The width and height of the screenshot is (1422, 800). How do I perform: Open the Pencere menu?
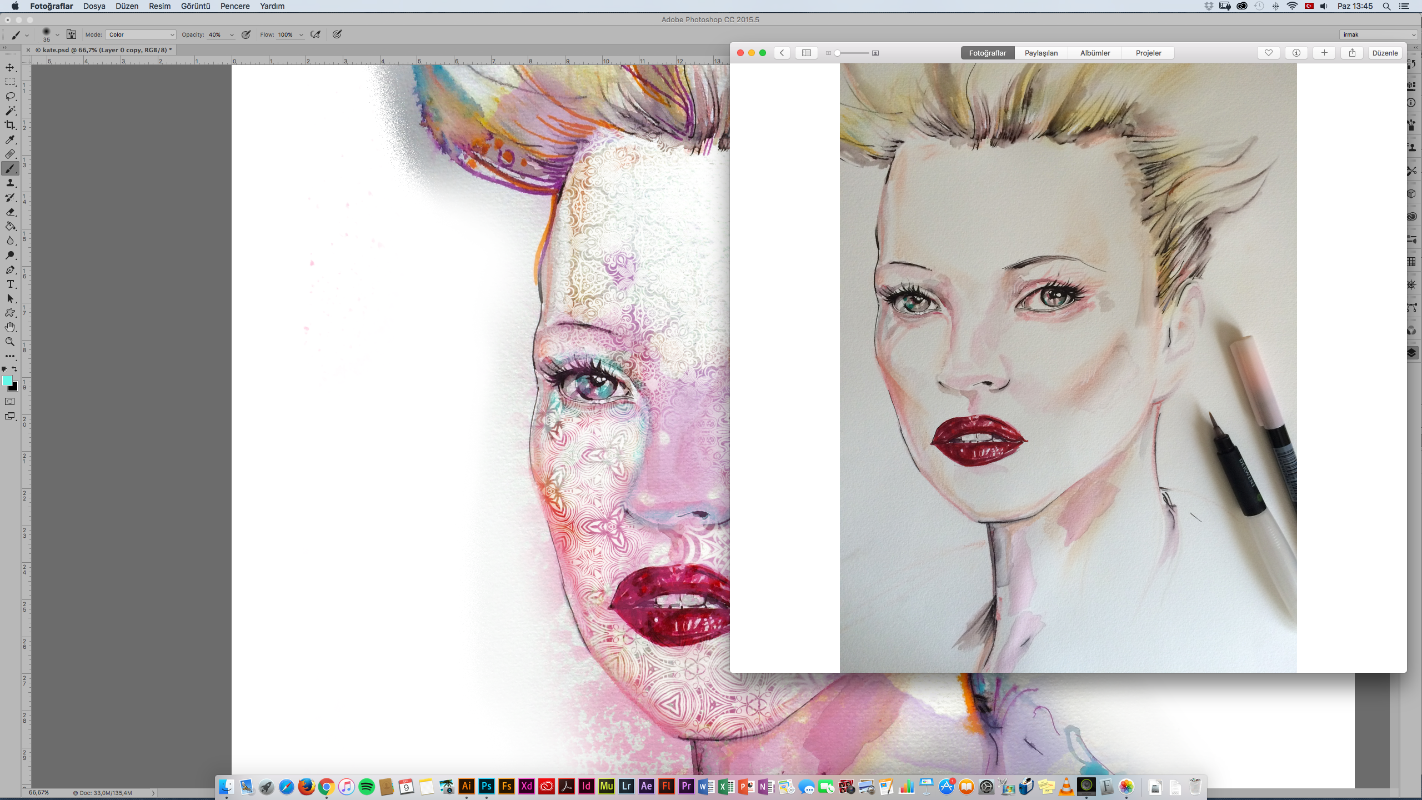coord(235,6)
